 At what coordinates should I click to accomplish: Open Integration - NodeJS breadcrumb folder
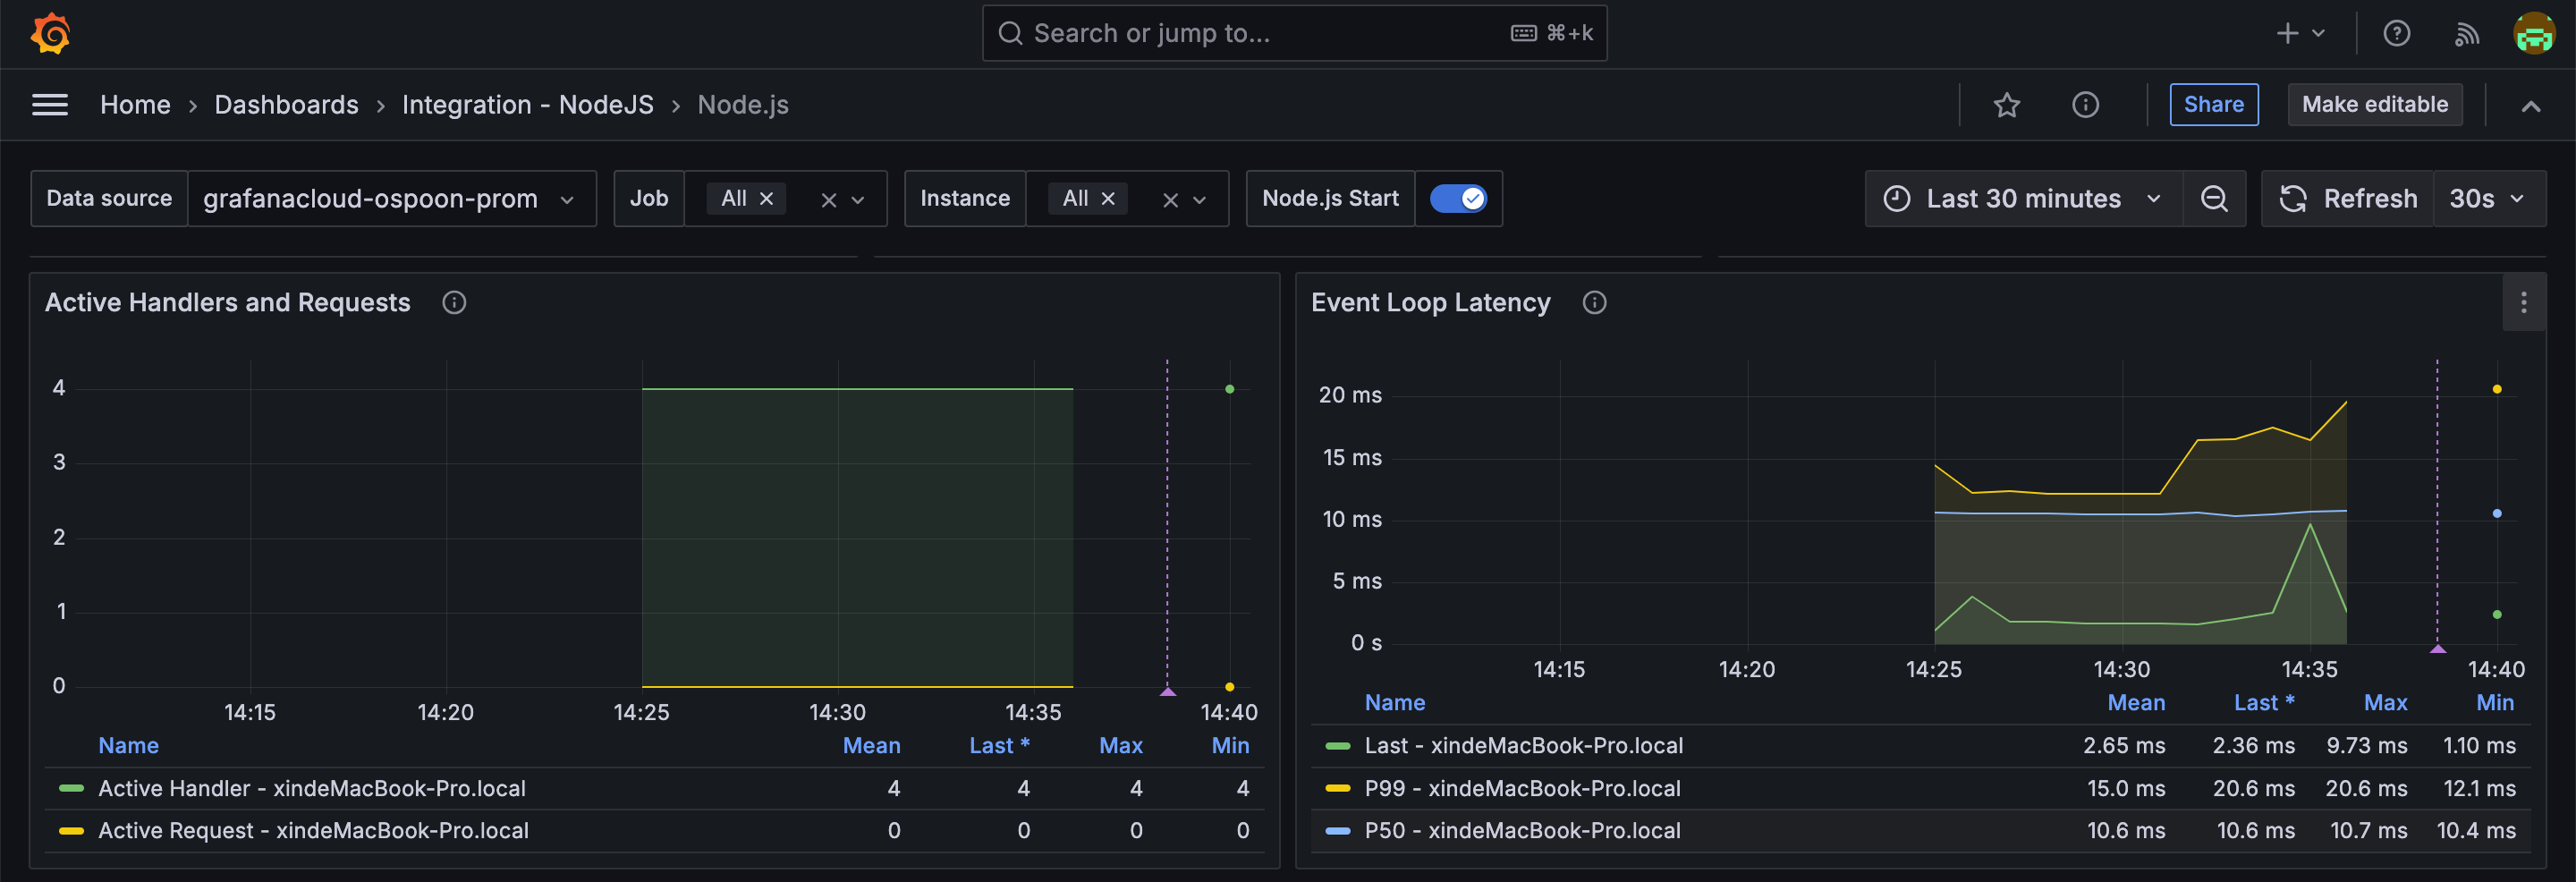[x=527, y=104]
